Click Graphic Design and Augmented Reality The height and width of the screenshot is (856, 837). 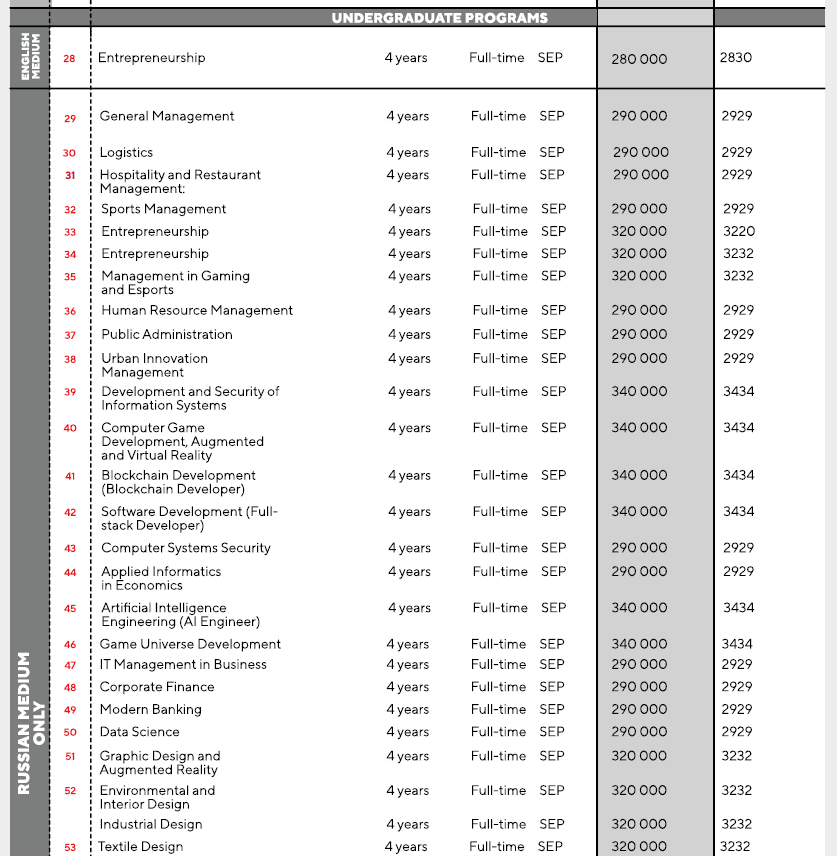coord(160,763)
